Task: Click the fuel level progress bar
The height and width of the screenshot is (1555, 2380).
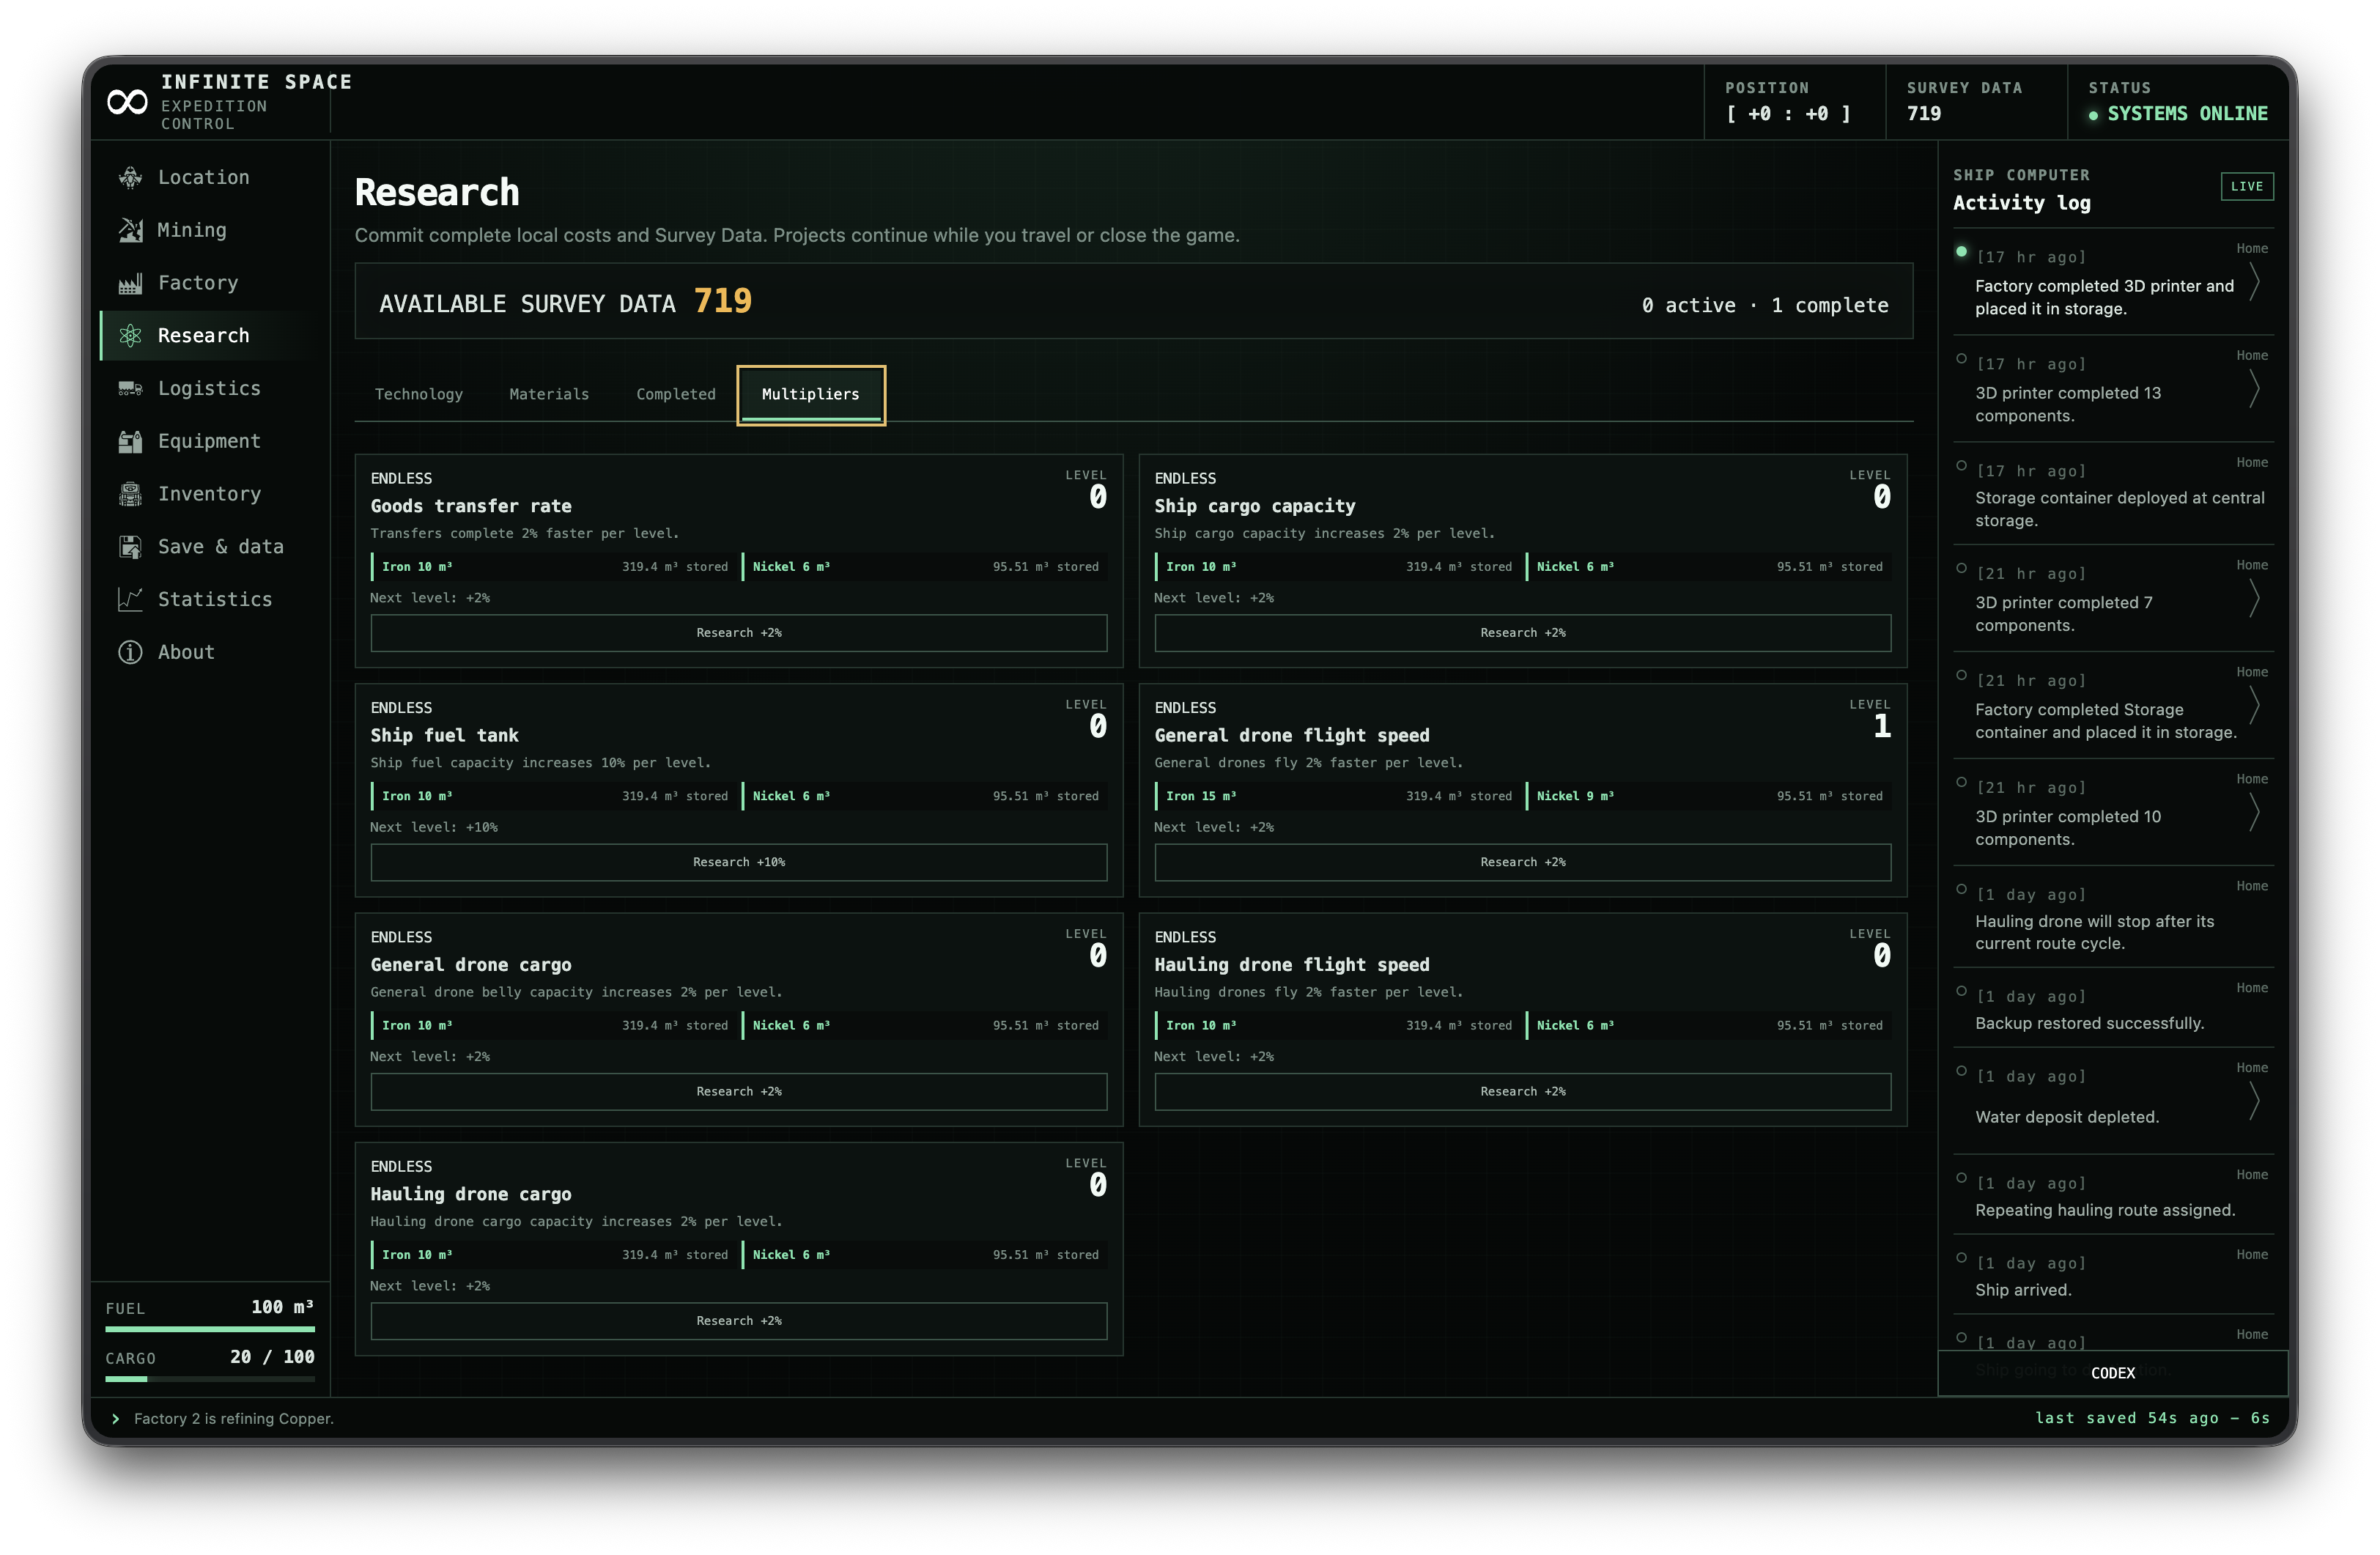Action: click(x=210, y=1329)
